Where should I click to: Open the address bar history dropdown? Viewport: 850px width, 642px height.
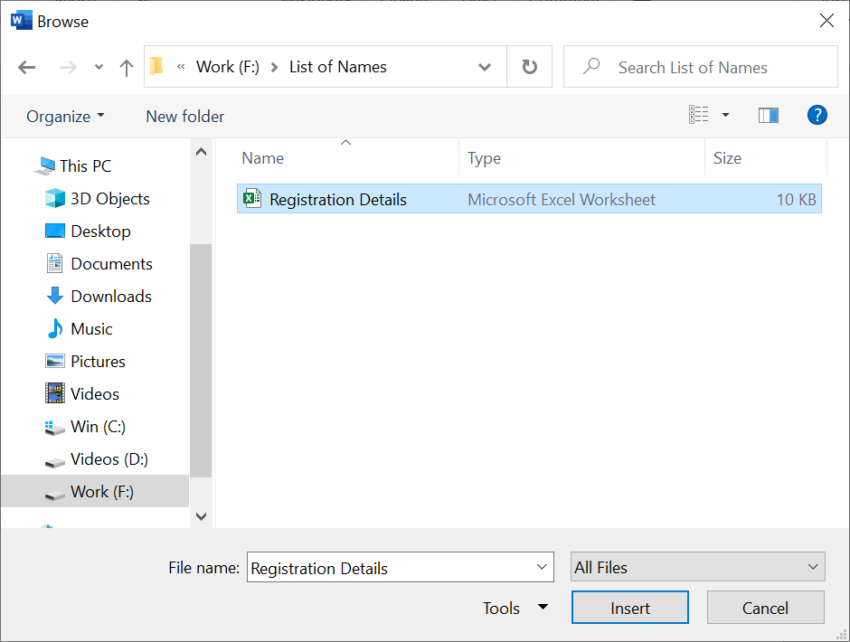[x=485, y=67]
